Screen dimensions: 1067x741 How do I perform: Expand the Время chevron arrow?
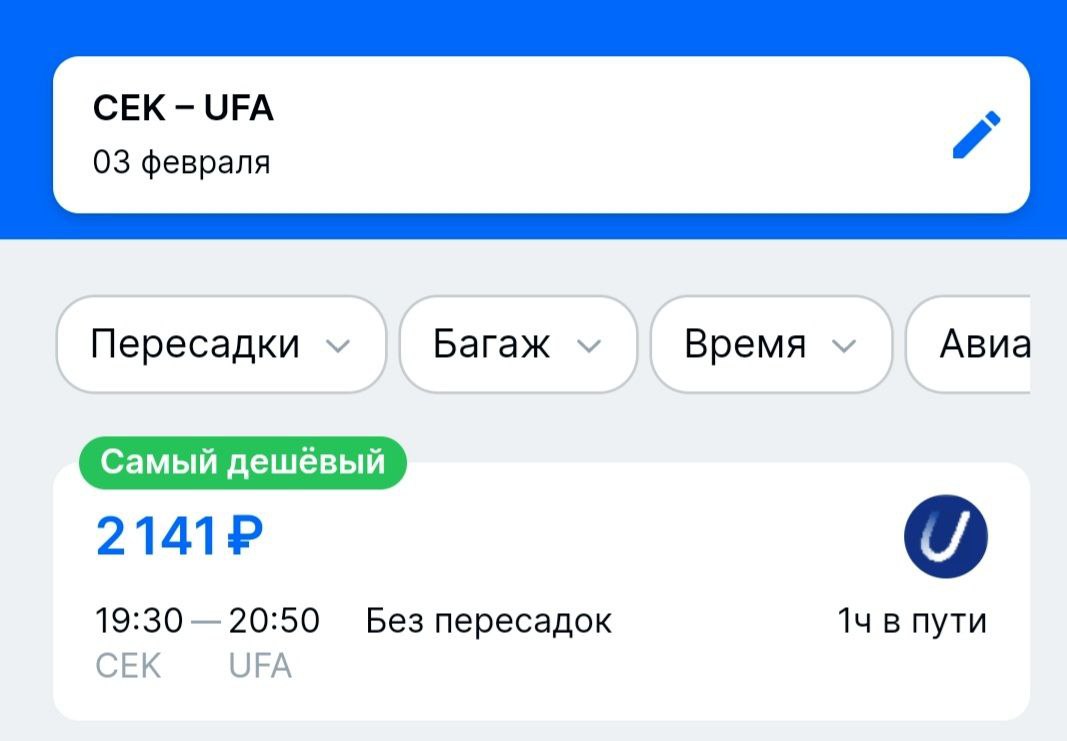click(x=845, y=346)
